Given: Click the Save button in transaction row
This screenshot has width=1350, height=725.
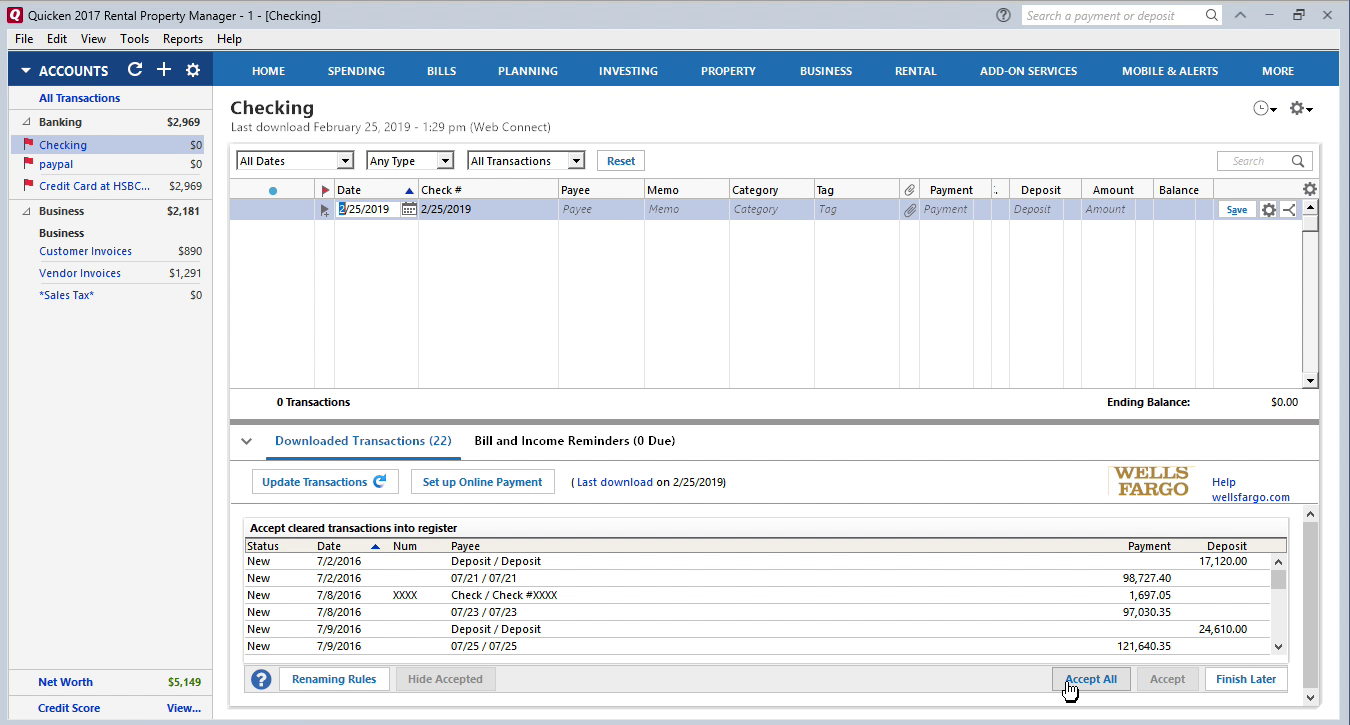Looking at the screenshot, I should pyautogui.click(x=1237, y=210).
